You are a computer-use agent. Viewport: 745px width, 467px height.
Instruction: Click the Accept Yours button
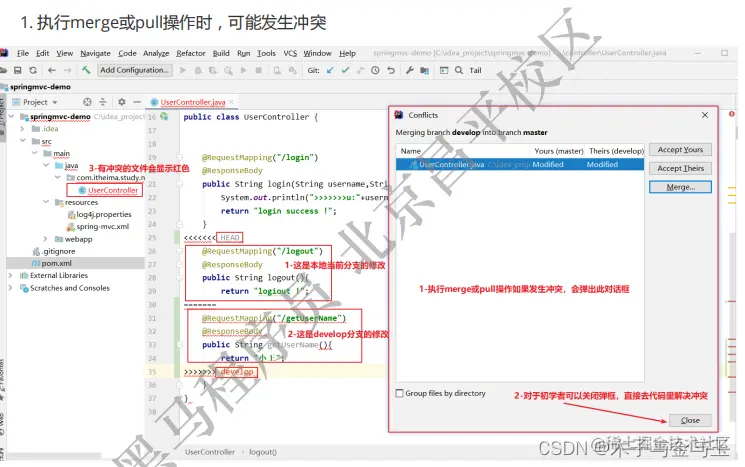click(x=680, y=150)
